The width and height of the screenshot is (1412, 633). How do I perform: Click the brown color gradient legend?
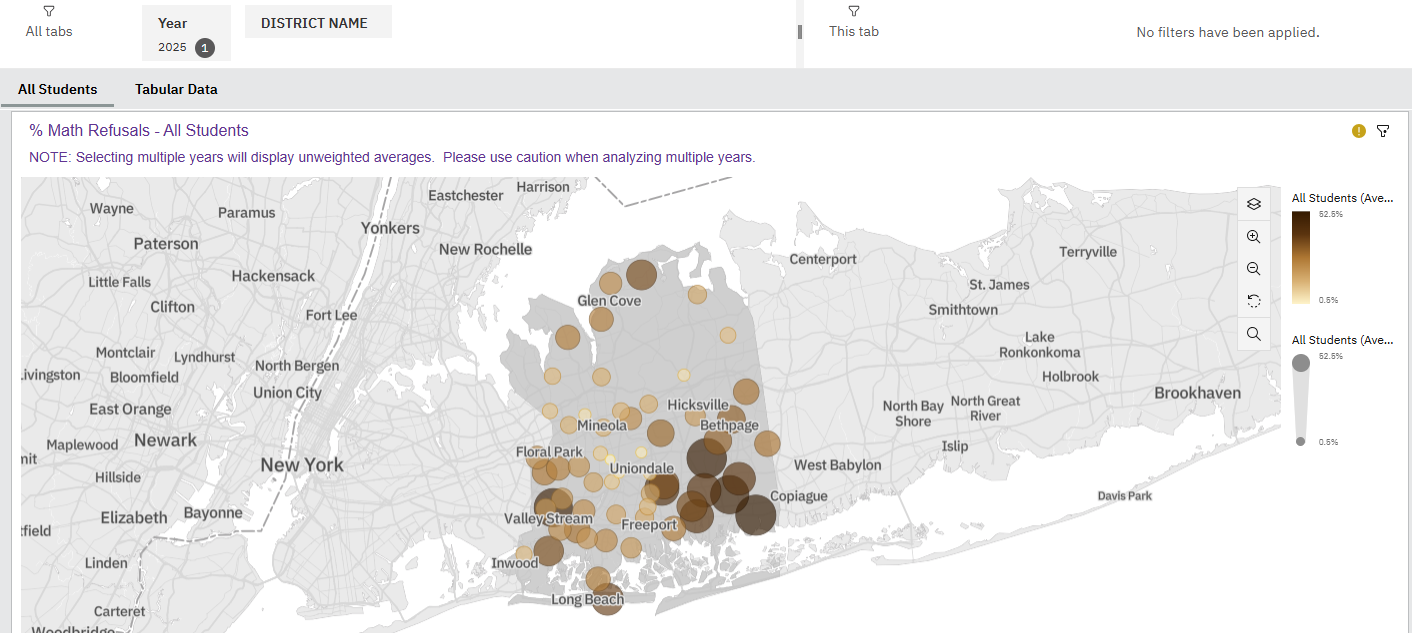1301,256
